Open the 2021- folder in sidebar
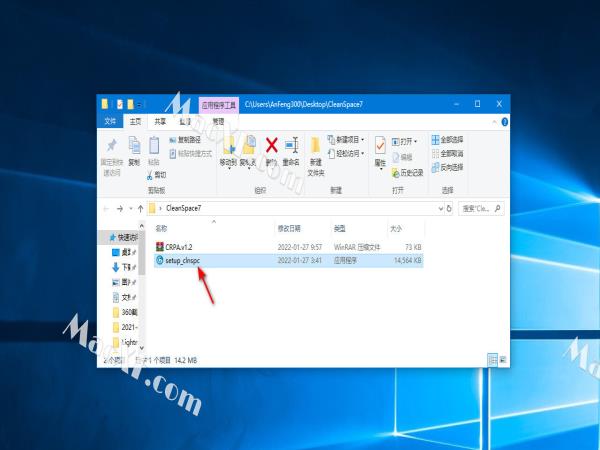Viewport: 600px width, 450px height. point(124,327)
